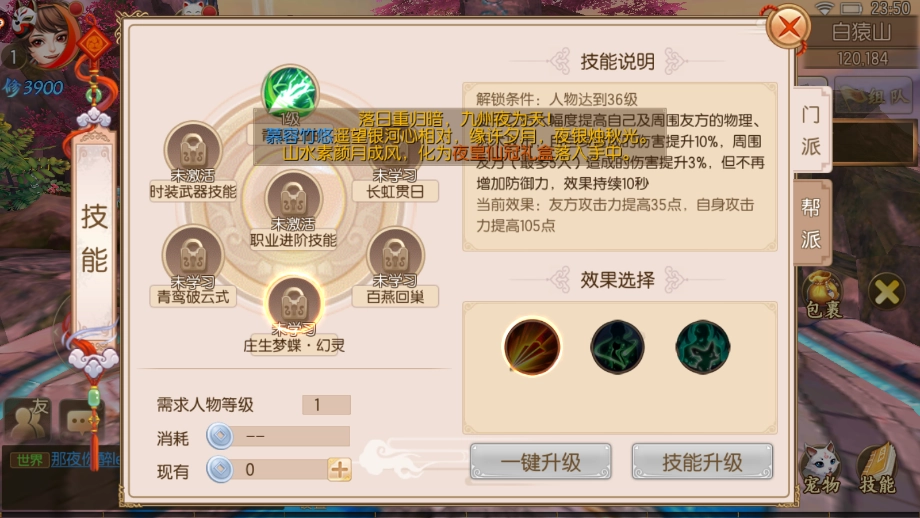Open the 包裹 bag icon

[822, 295]
